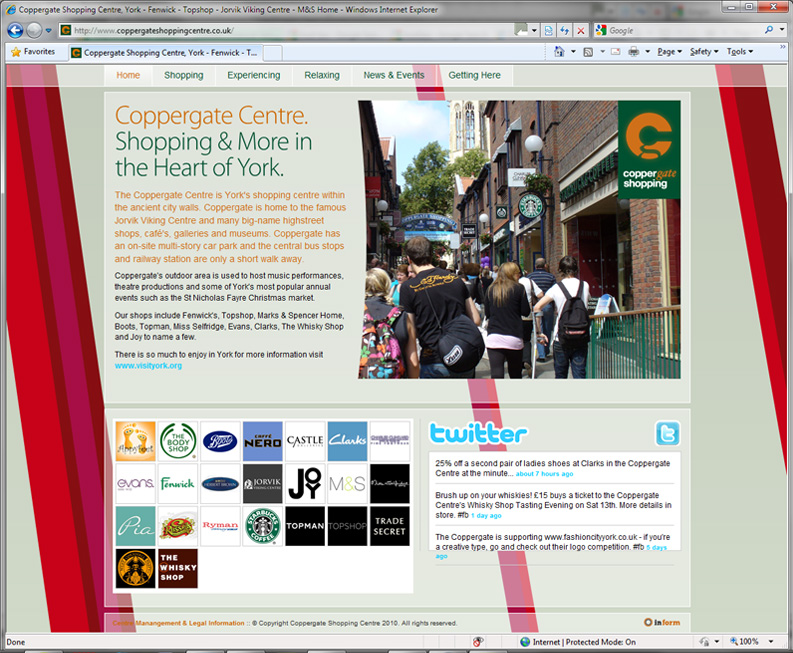The image size is (793, 653).
Task: Click the red Stop loading icon
Action: point(581,30)
